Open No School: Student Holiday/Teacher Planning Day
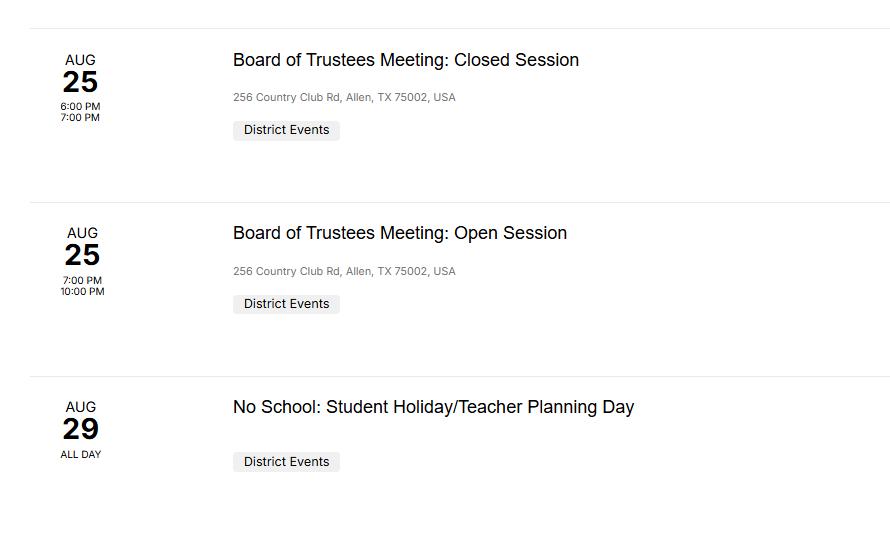 (433, 407)
